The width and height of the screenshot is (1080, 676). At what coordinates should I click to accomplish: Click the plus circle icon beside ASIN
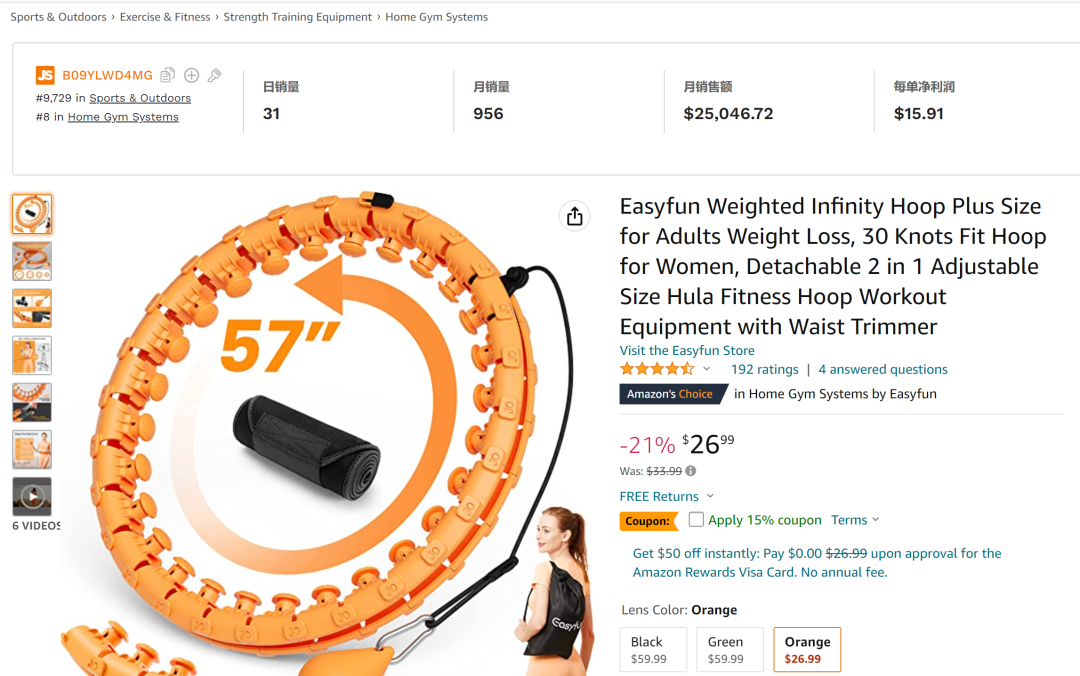pyautogui.click(x=191, y=75)
